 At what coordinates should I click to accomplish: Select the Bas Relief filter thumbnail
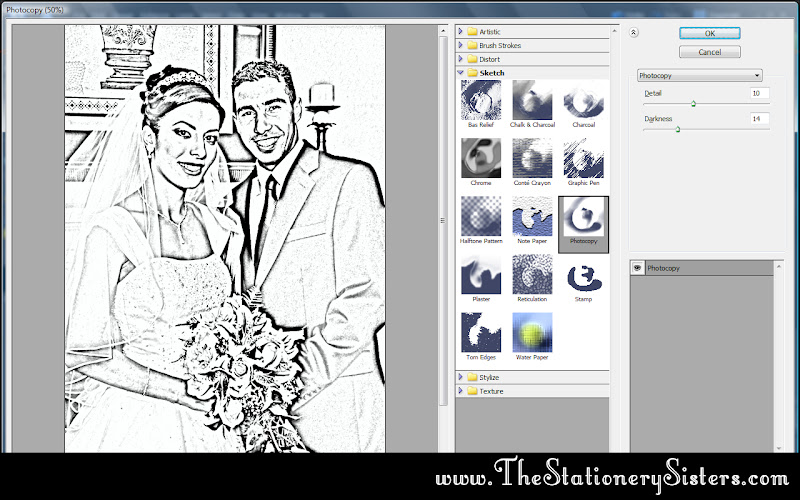coord(481,100)
